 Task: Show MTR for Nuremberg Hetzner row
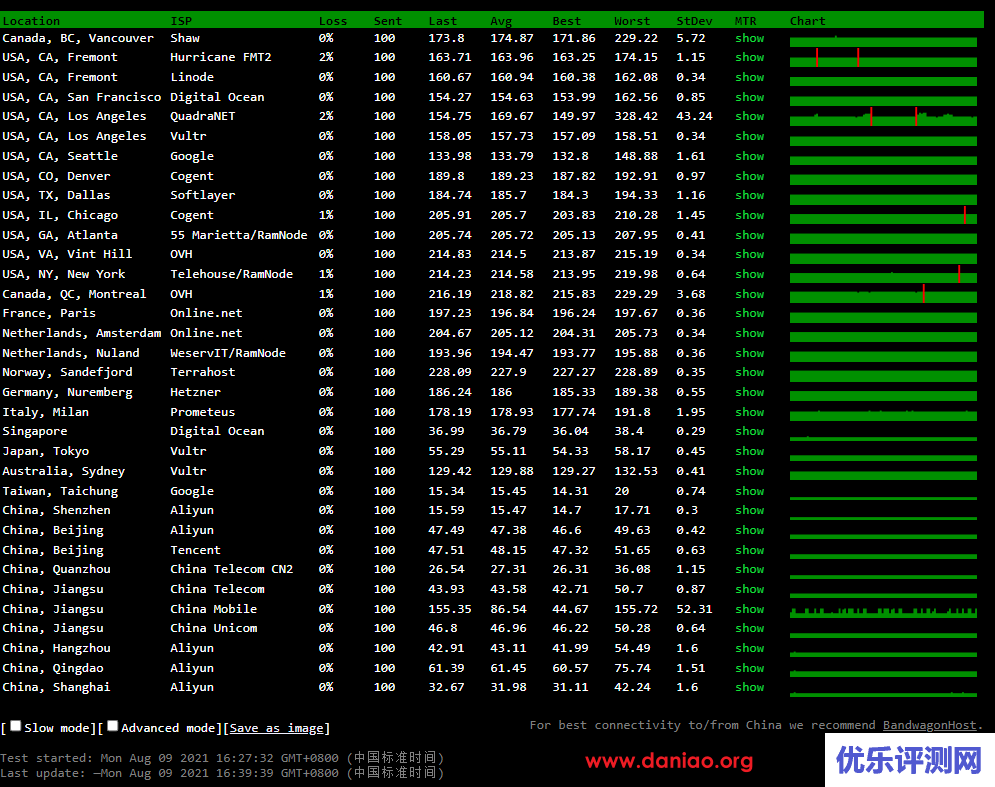pyautogui.click(x=749, y=392)
